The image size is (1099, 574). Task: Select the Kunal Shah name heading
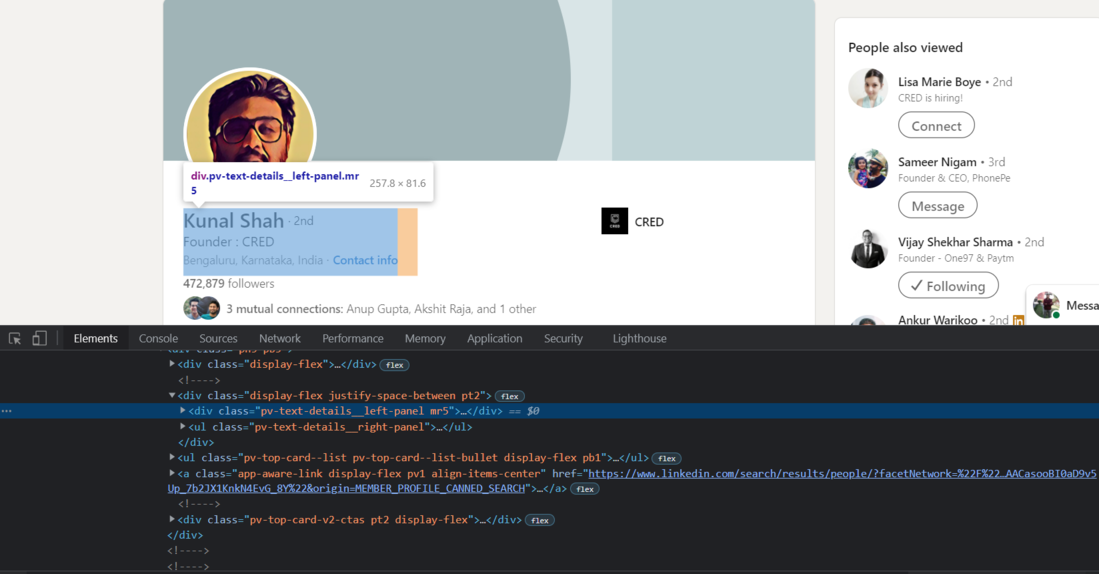[x=233, y=221]
